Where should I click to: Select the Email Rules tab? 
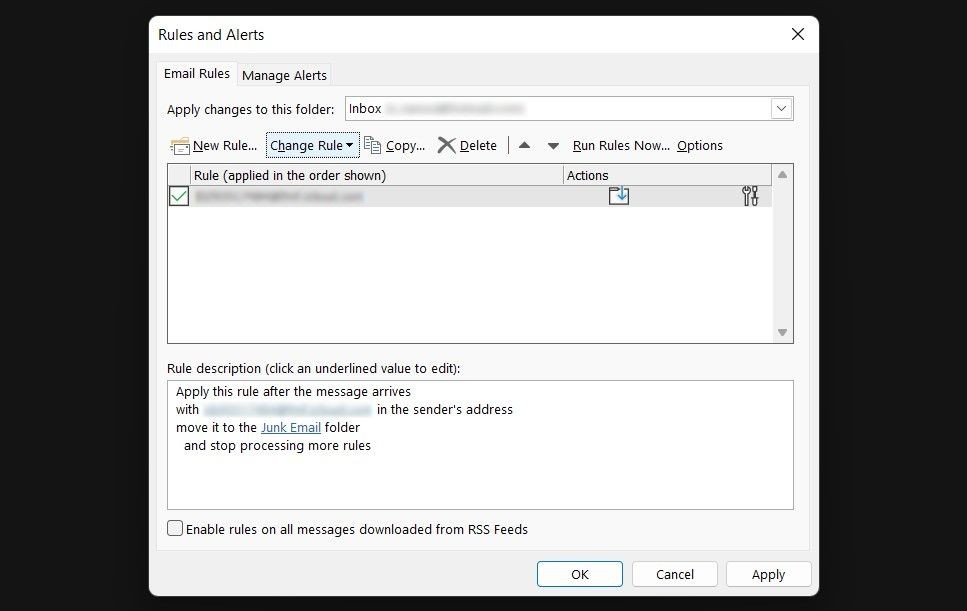pyautogui.click(x=197, y=73)
